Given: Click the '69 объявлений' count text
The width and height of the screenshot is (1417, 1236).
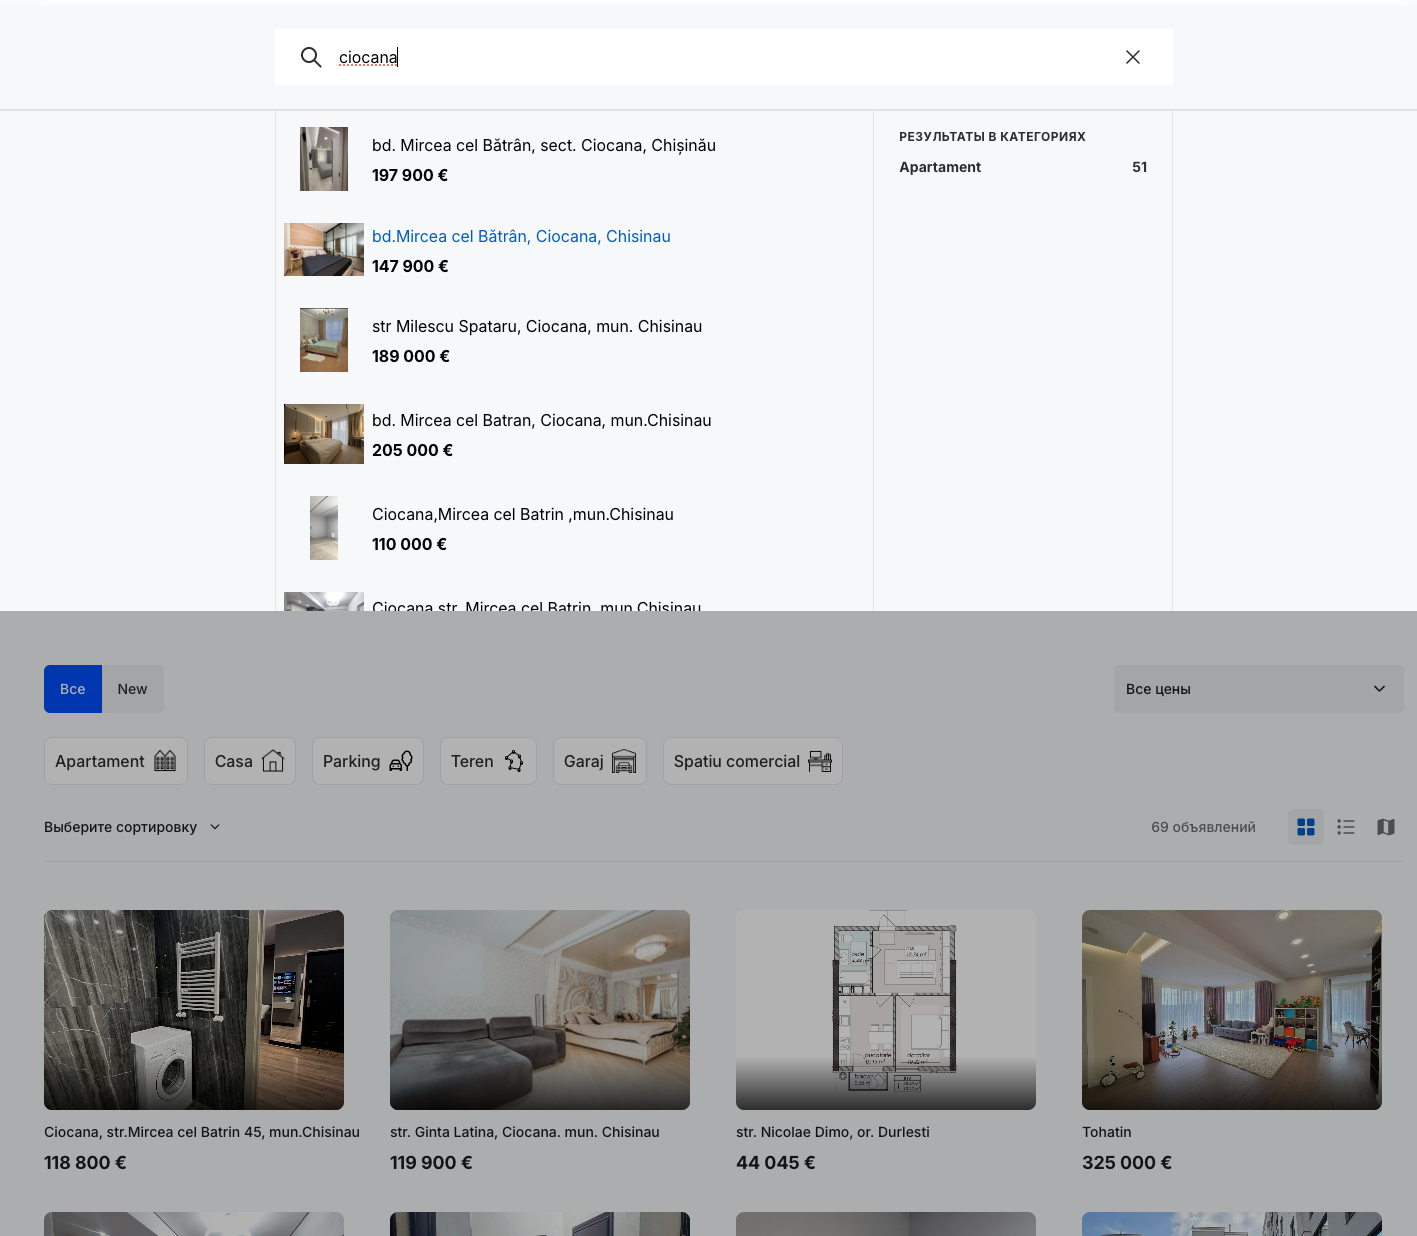Looking at the screenshot, I should (1203, 827).
